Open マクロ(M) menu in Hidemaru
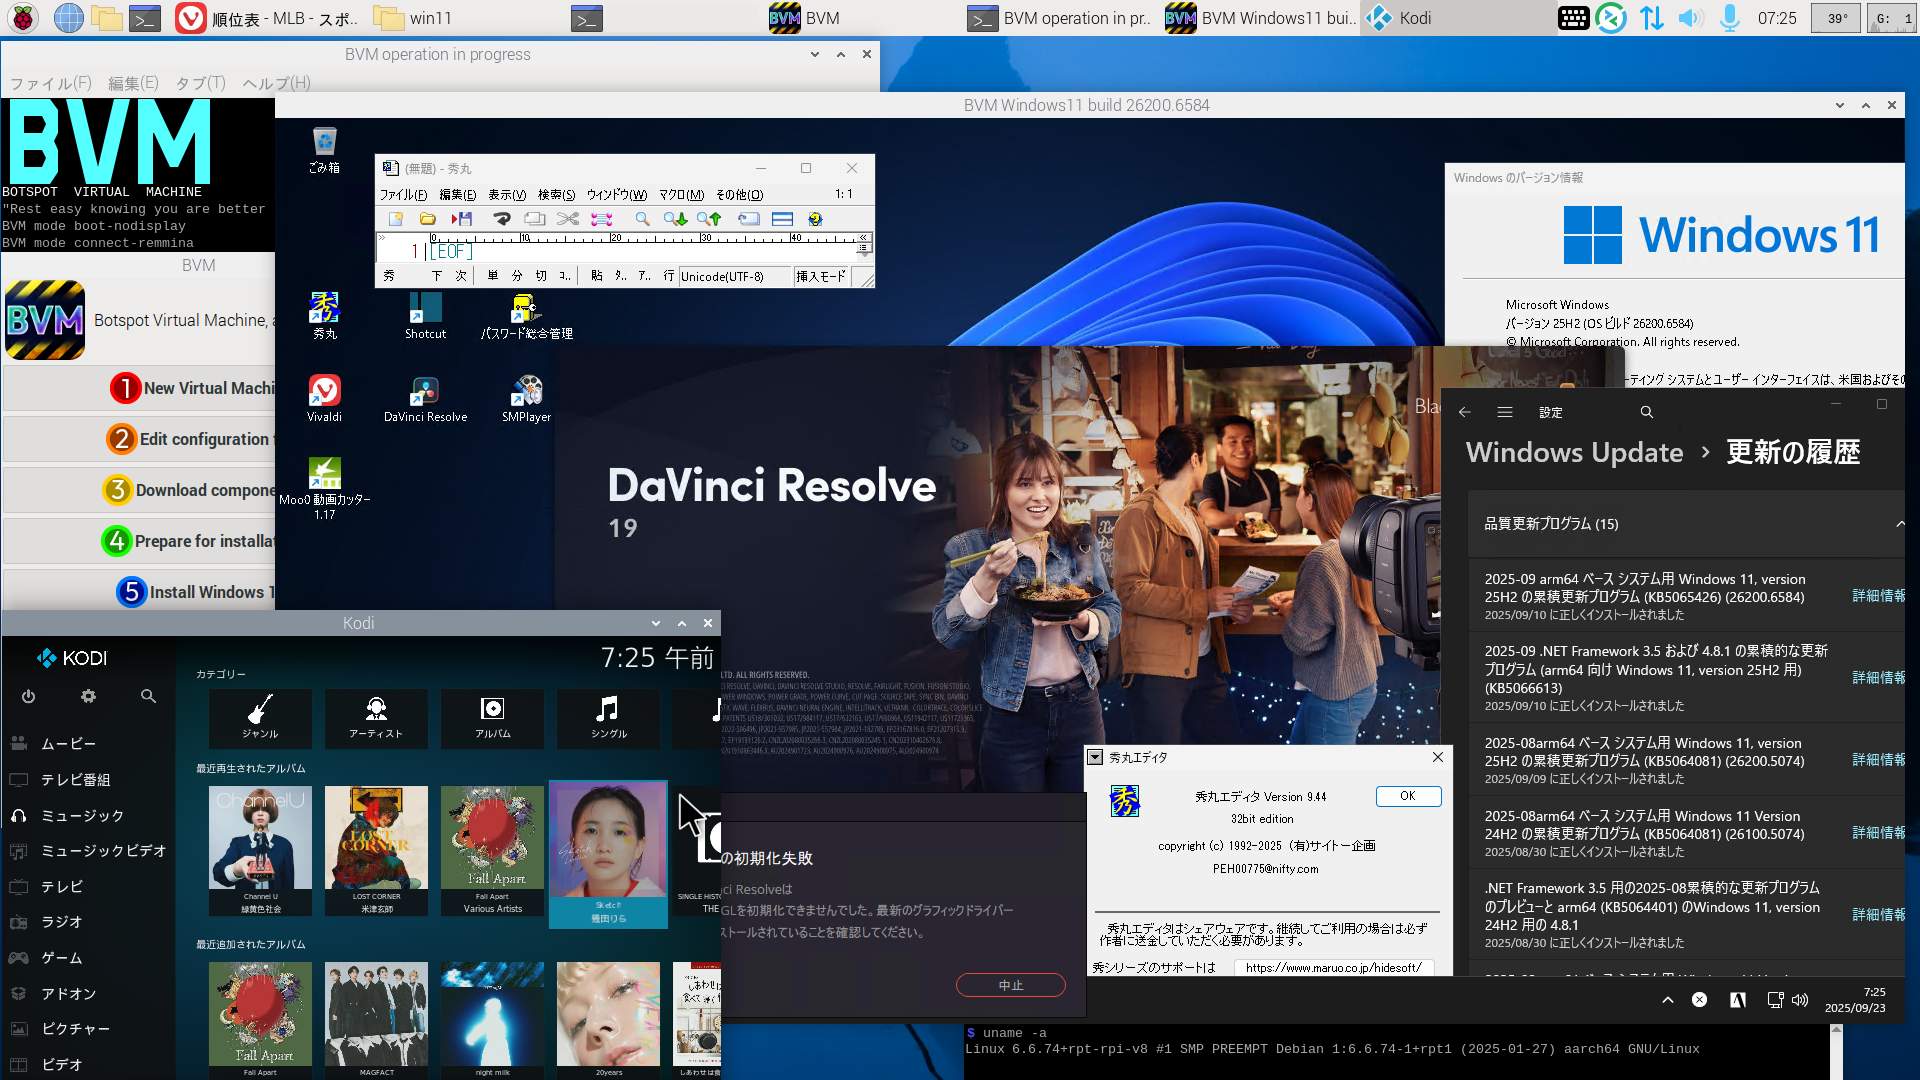 pyautogui.click(x=681, y=195)
